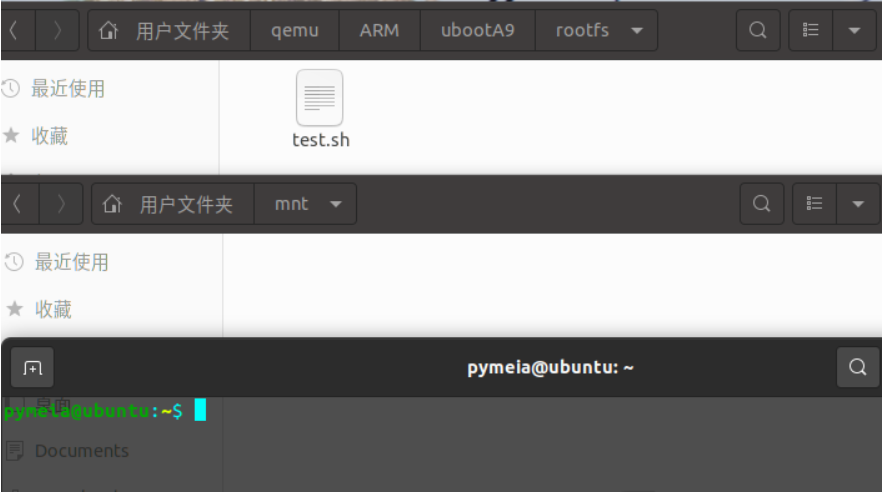Open view options dropdown in rootfs window
The width and height of the screenshot is (885, 492).
pos(855,30)
